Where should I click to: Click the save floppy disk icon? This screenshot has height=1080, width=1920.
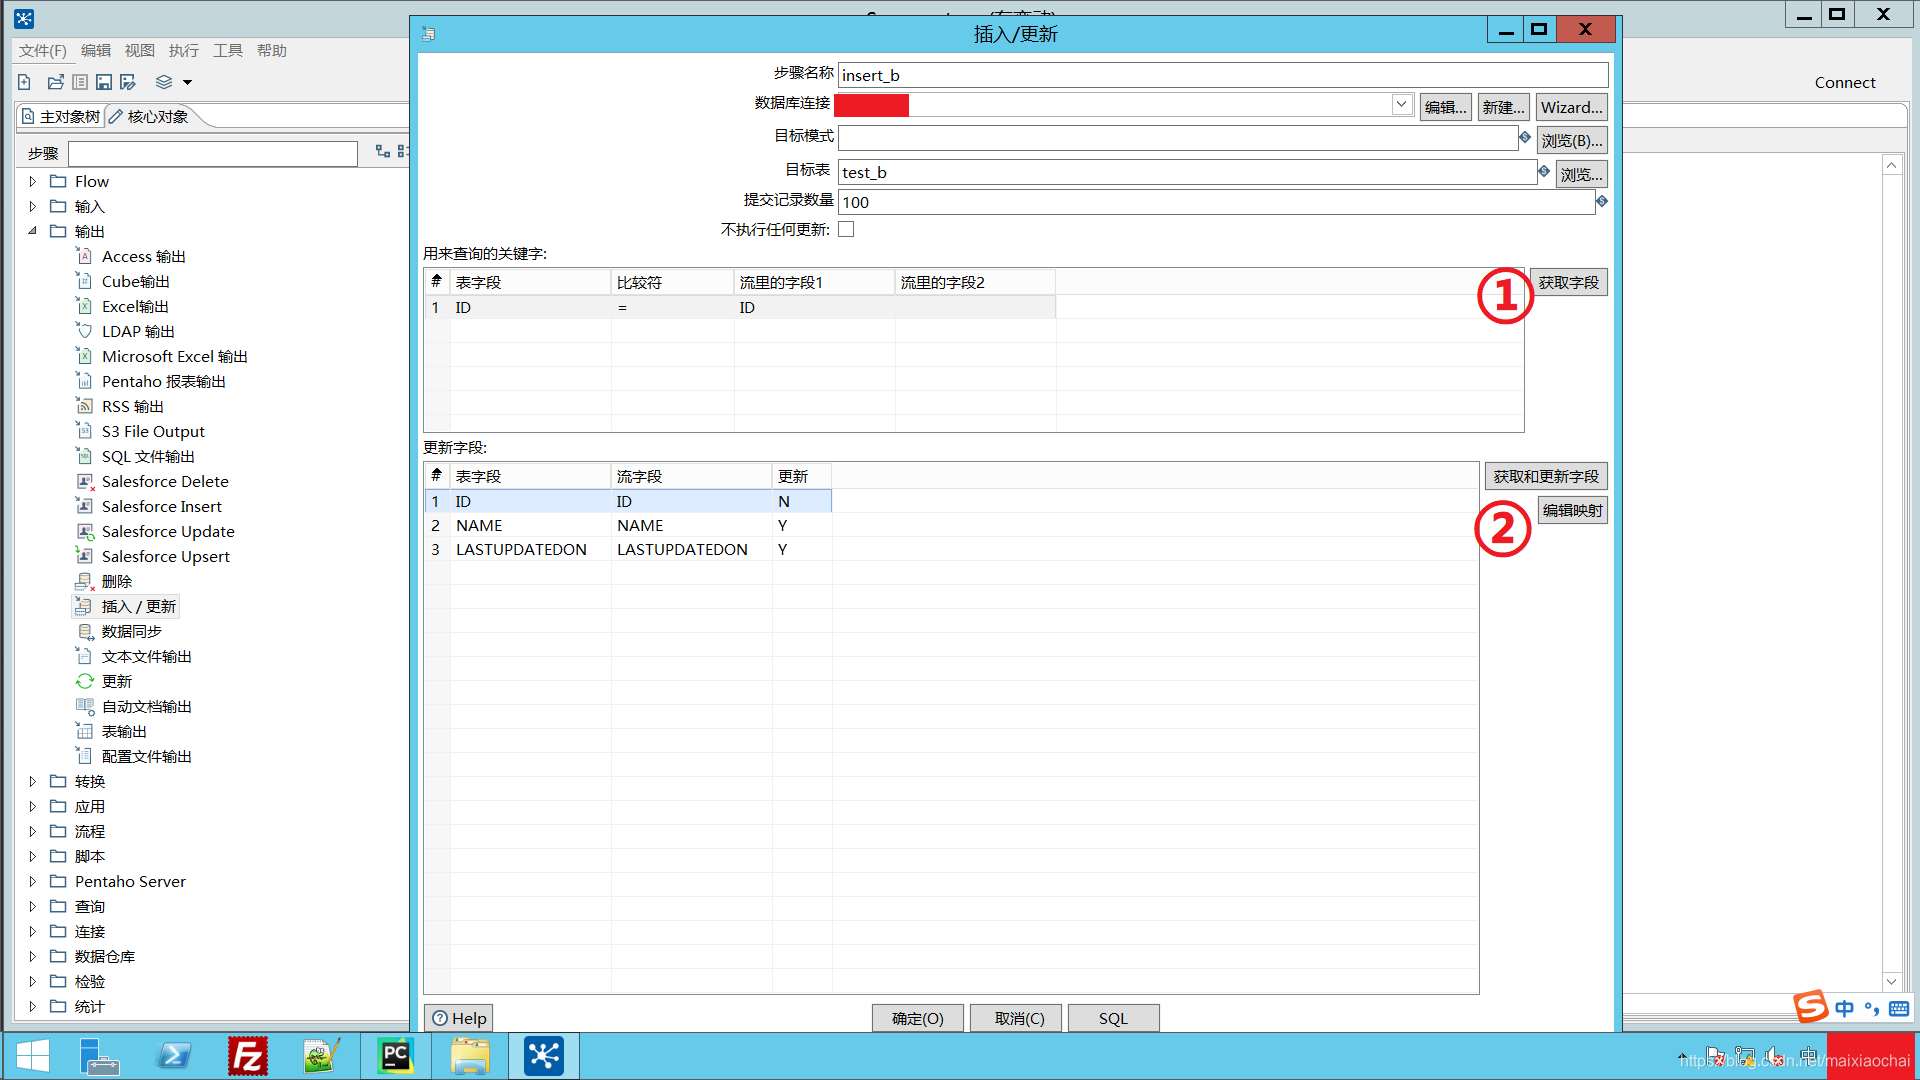[104, 82]
